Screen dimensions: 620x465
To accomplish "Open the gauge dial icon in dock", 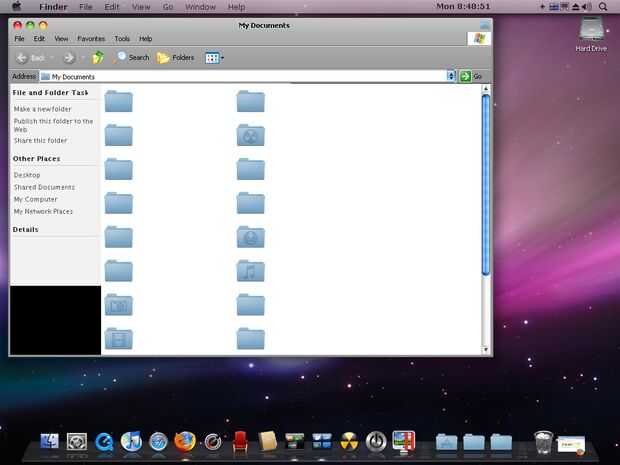I will [x=213, y=442].
